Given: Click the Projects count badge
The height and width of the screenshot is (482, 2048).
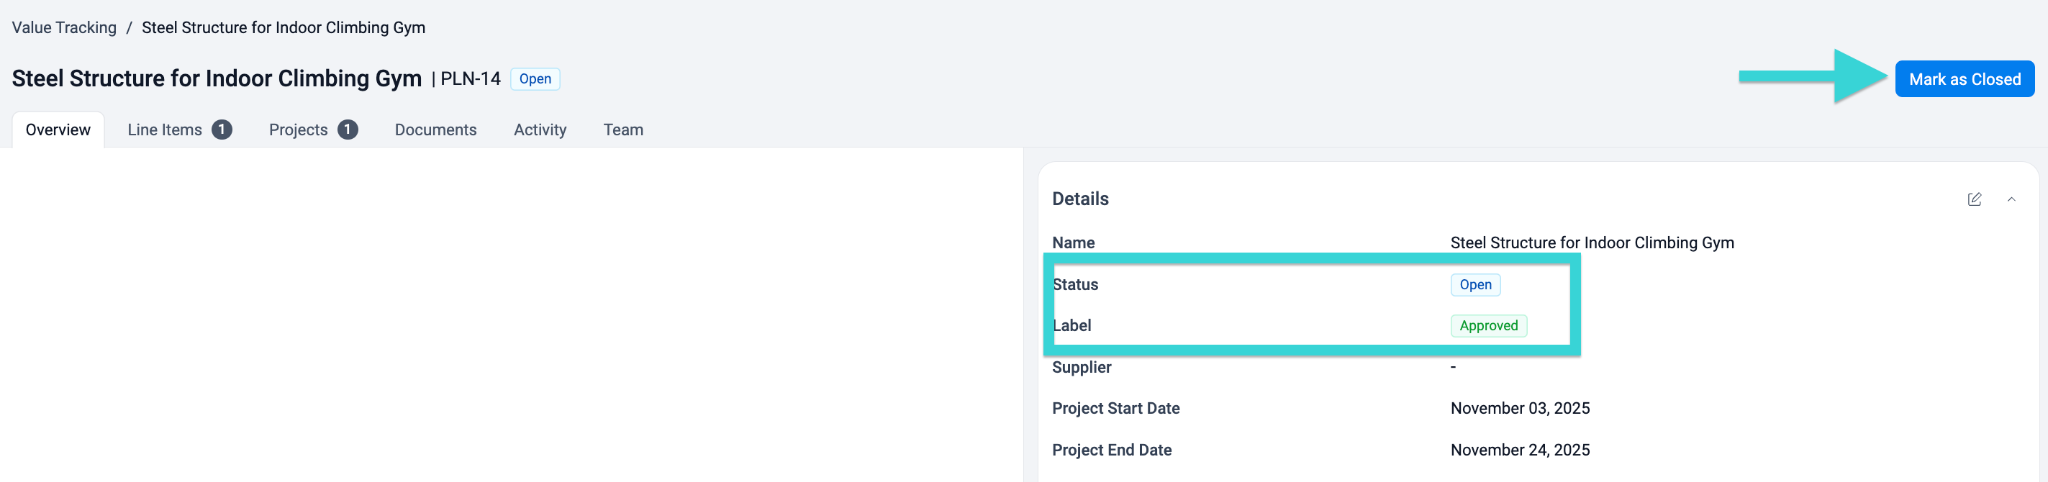Looking at the screenshot, I should (x=347, y=130).
